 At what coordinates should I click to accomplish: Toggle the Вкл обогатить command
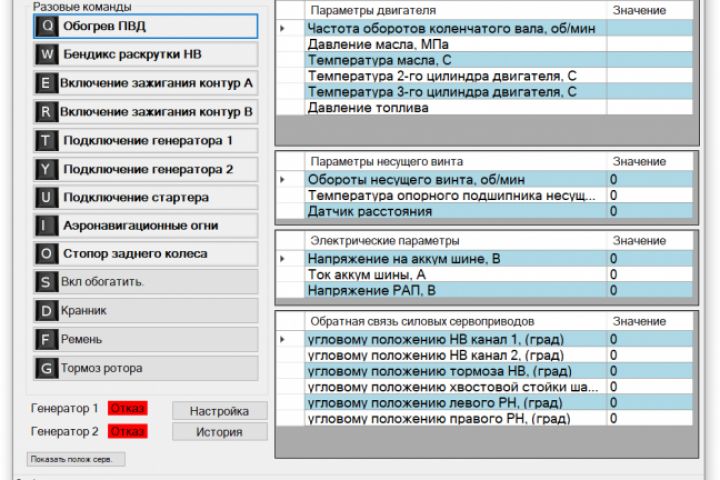[146, 282]
